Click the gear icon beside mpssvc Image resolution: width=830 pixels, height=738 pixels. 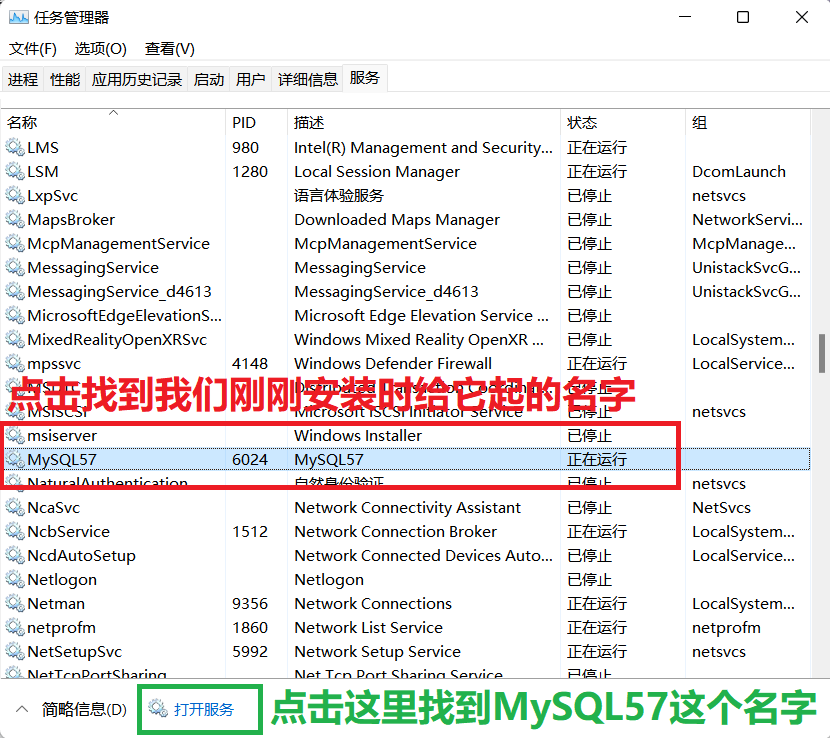(15, 363)
